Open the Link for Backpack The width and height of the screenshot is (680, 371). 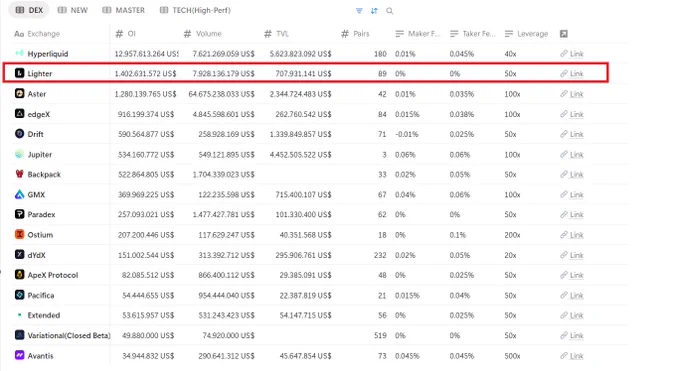572,174
